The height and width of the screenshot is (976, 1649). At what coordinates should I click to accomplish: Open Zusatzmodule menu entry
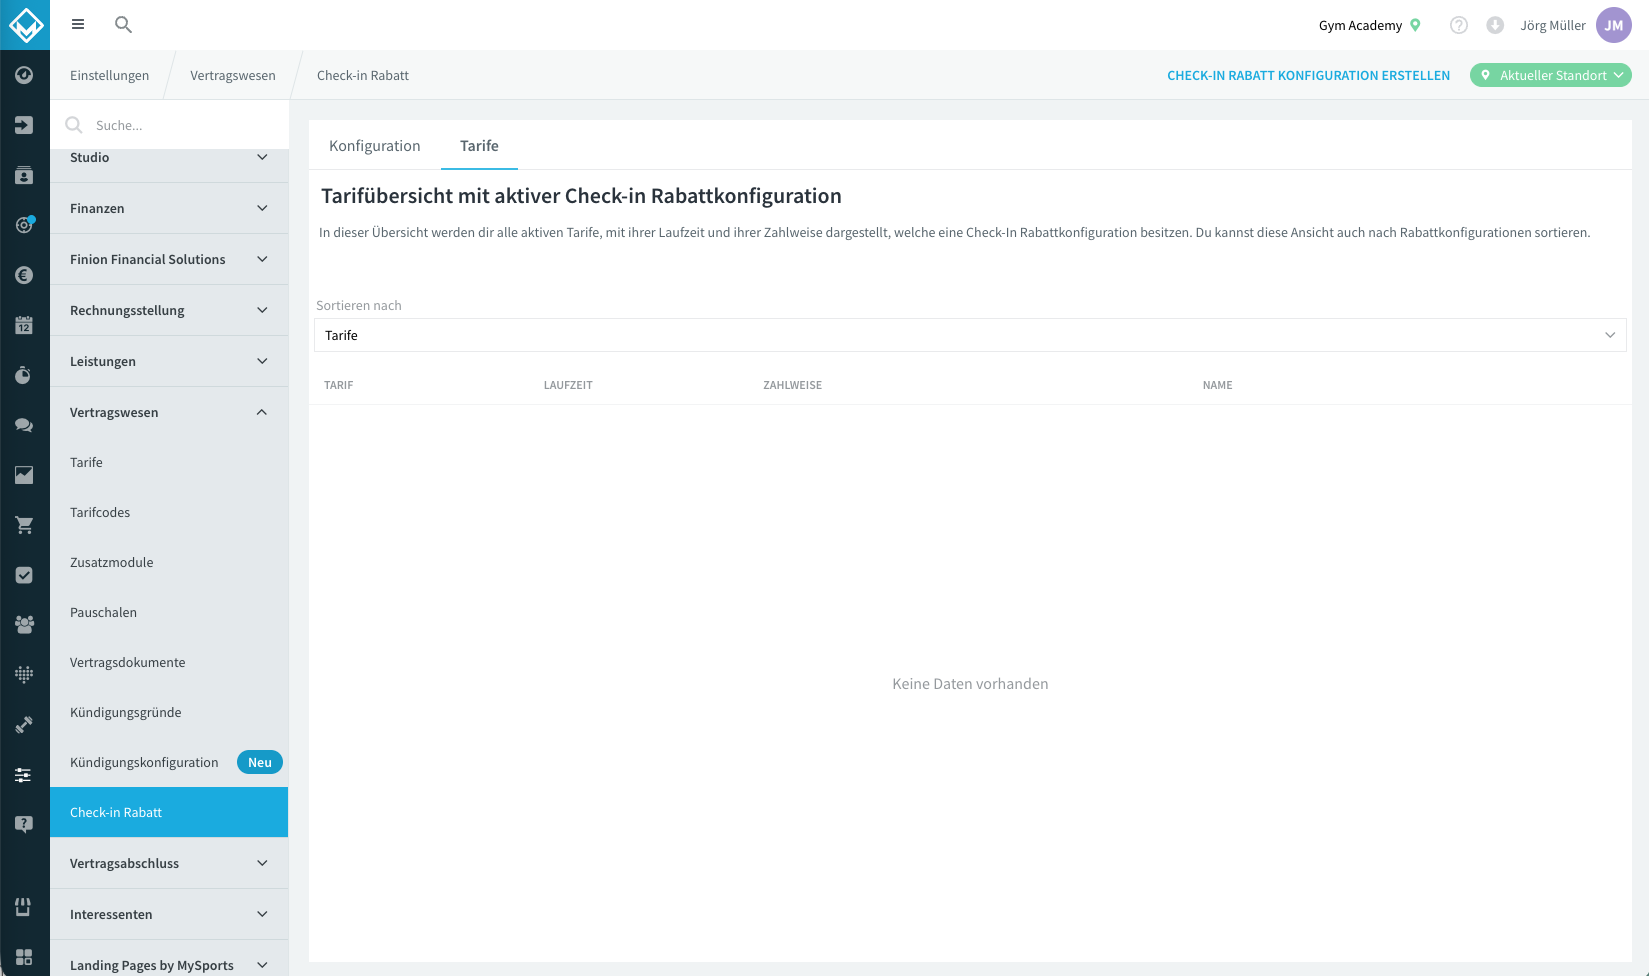click(169, 562)
